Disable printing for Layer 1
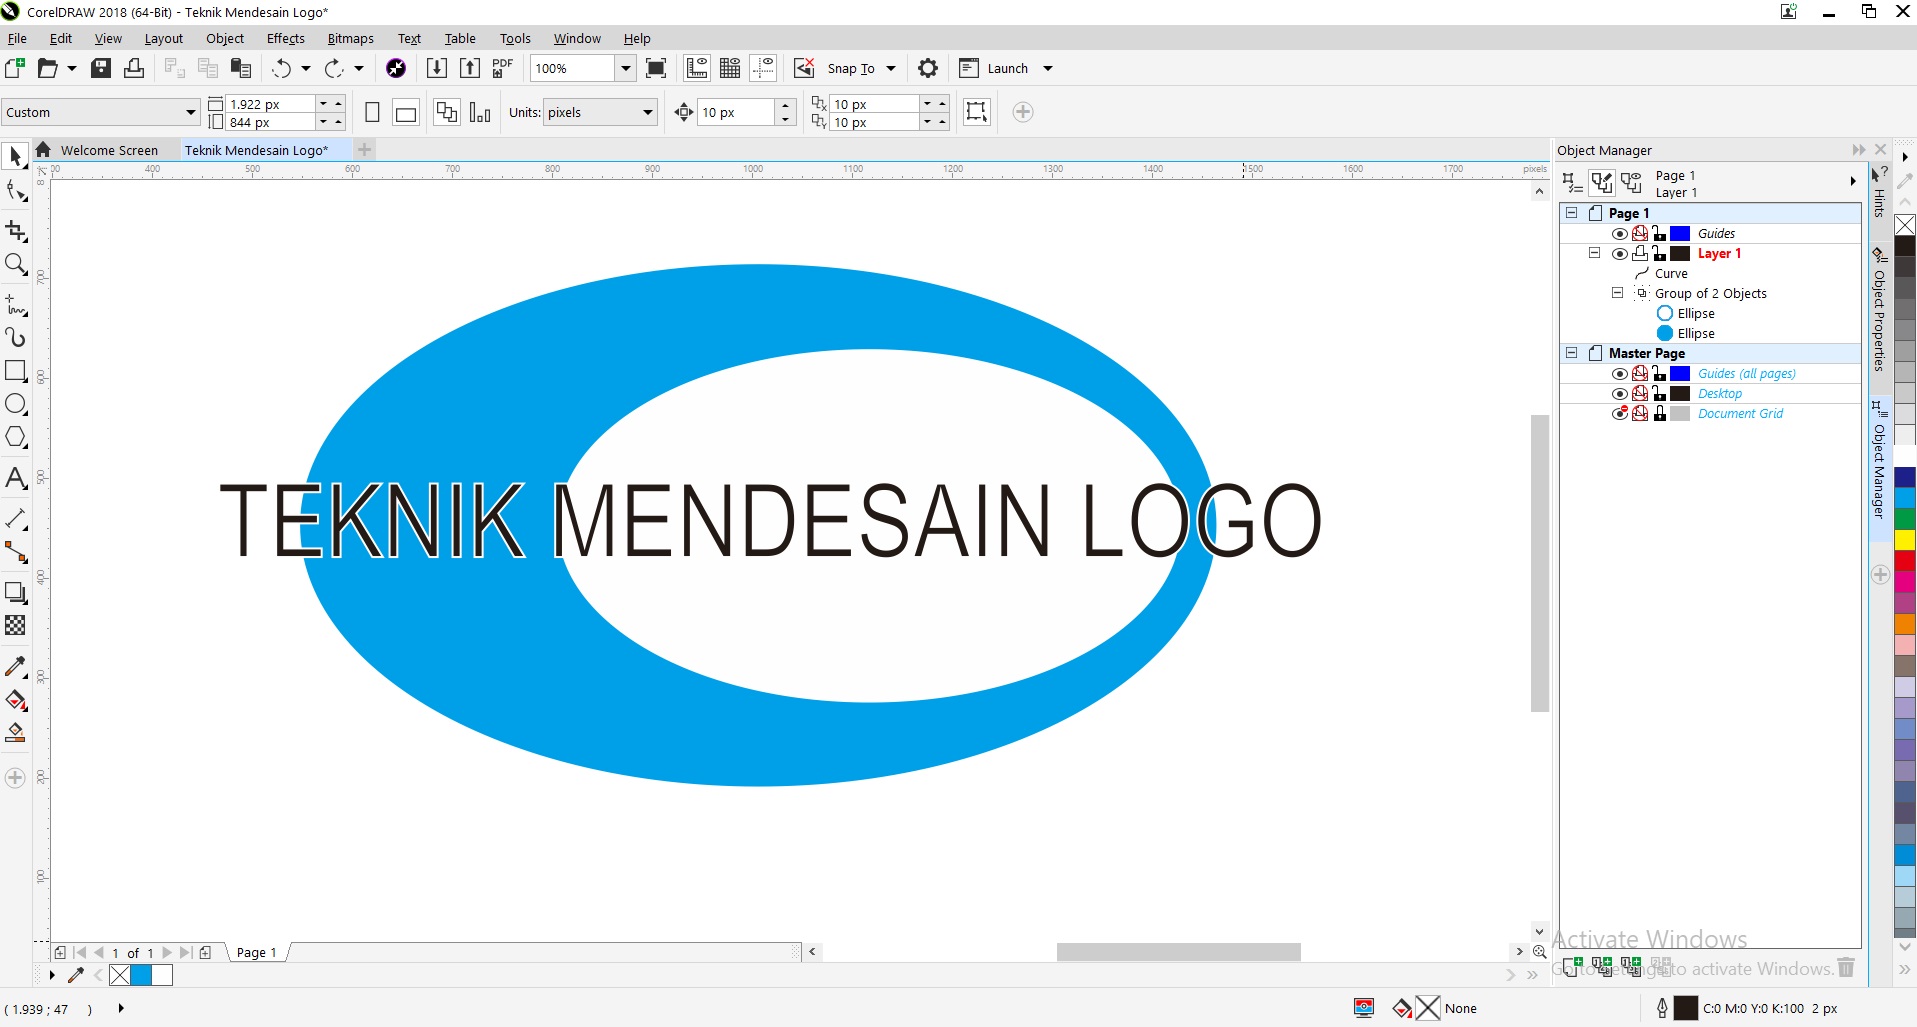The width and height of the screenshot is (1917, 1027). [x=1641, y=253]
